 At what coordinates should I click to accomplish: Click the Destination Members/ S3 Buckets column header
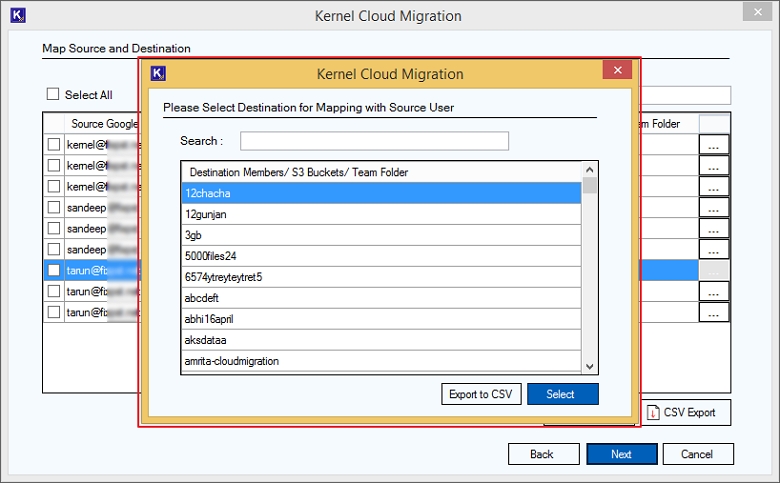pyautogui.click(x=381, y=172)
